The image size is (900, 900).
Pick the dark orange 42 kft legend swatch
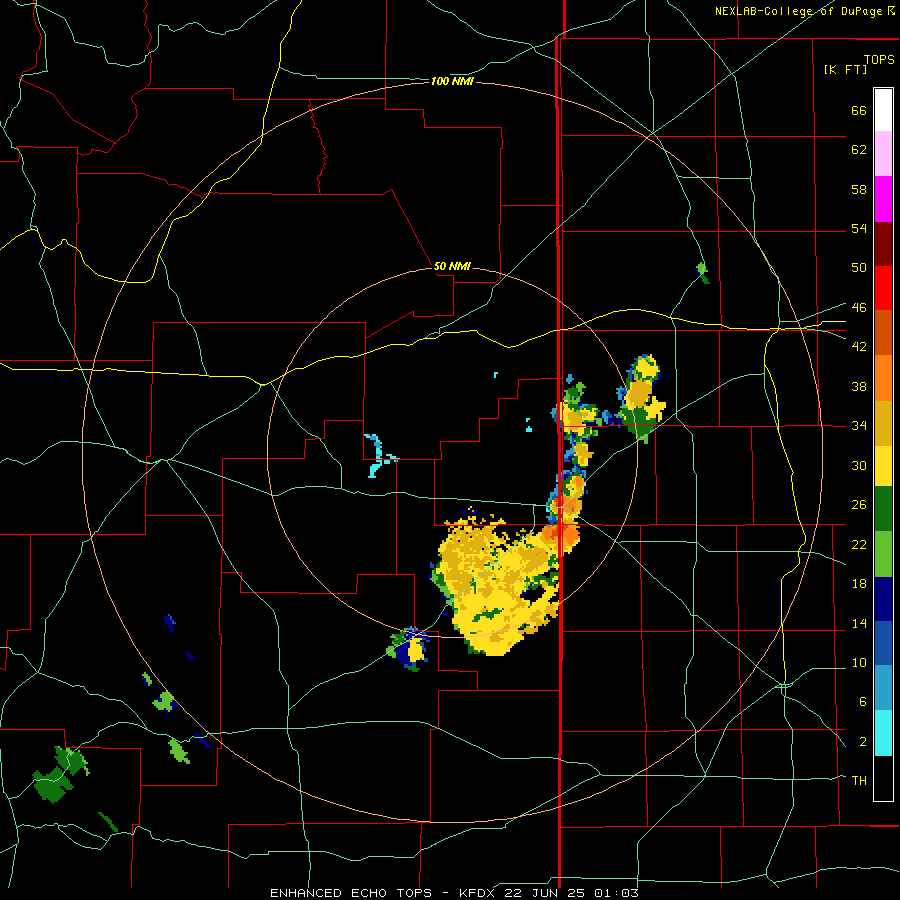[x=883, y=333]
